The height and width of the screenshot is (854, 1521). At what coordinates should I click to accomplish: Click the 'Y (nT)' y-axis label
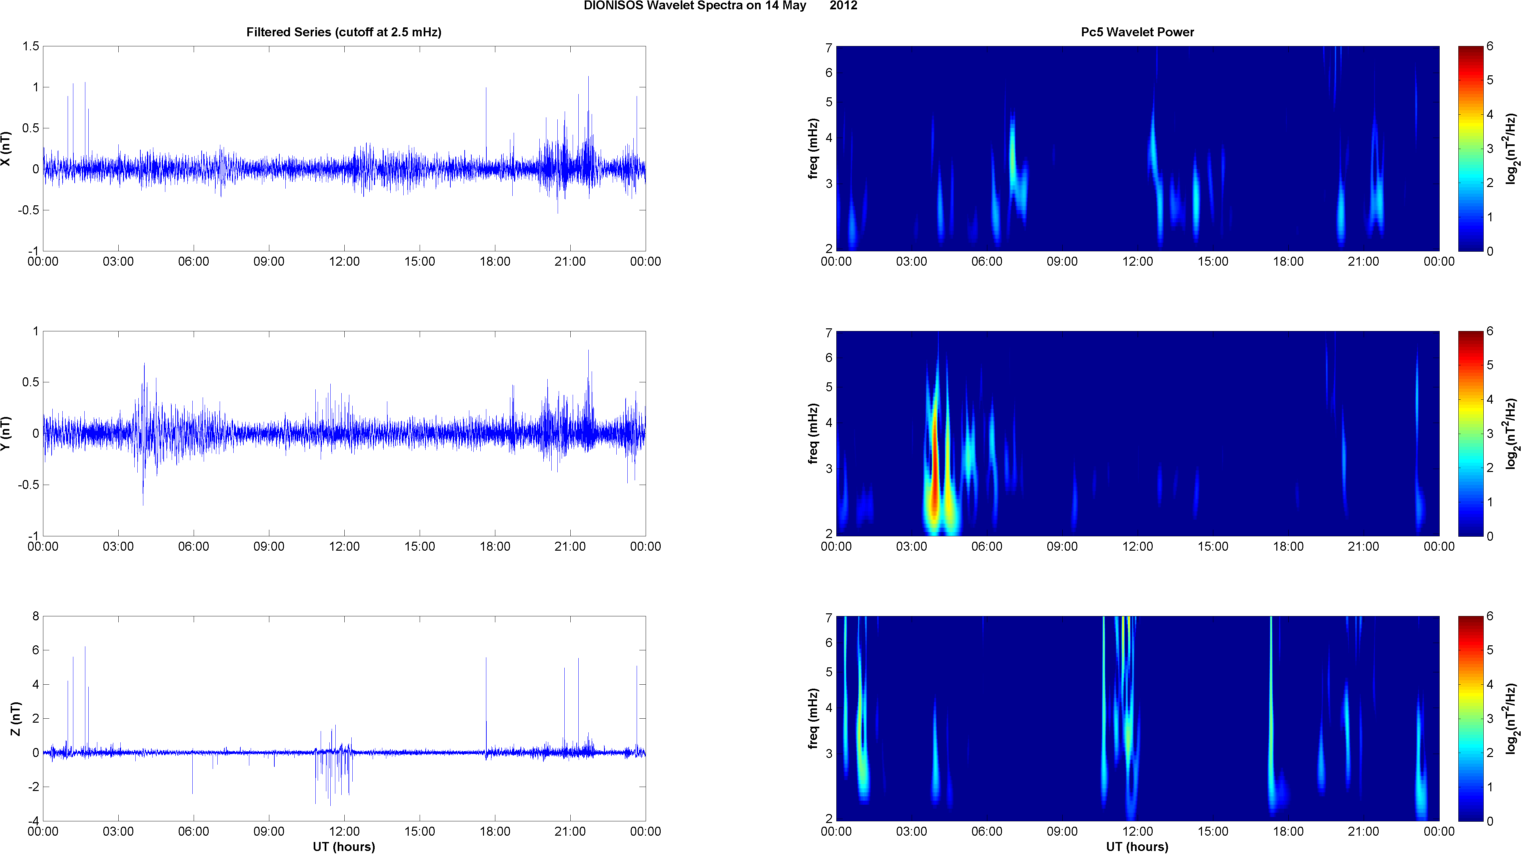click(6, 434)
